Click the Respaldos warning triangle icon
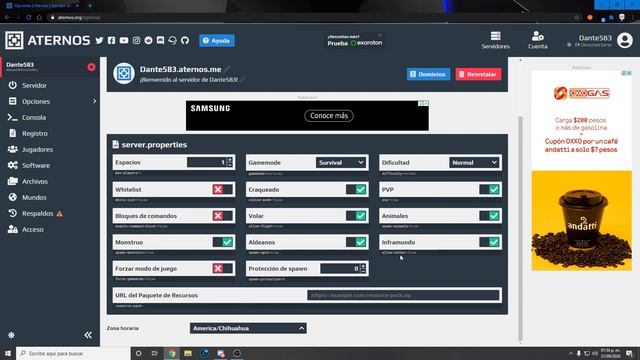Image resolution: width=640 pixels, height=360 pixels. (x=60, y=213)
